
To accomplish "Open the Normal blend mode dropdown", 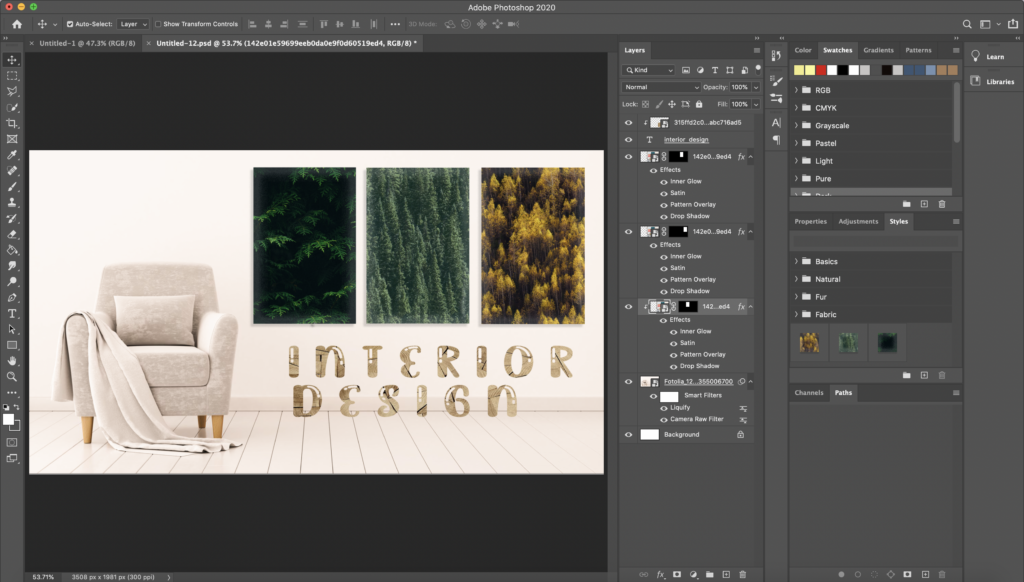I will [660, 87].
